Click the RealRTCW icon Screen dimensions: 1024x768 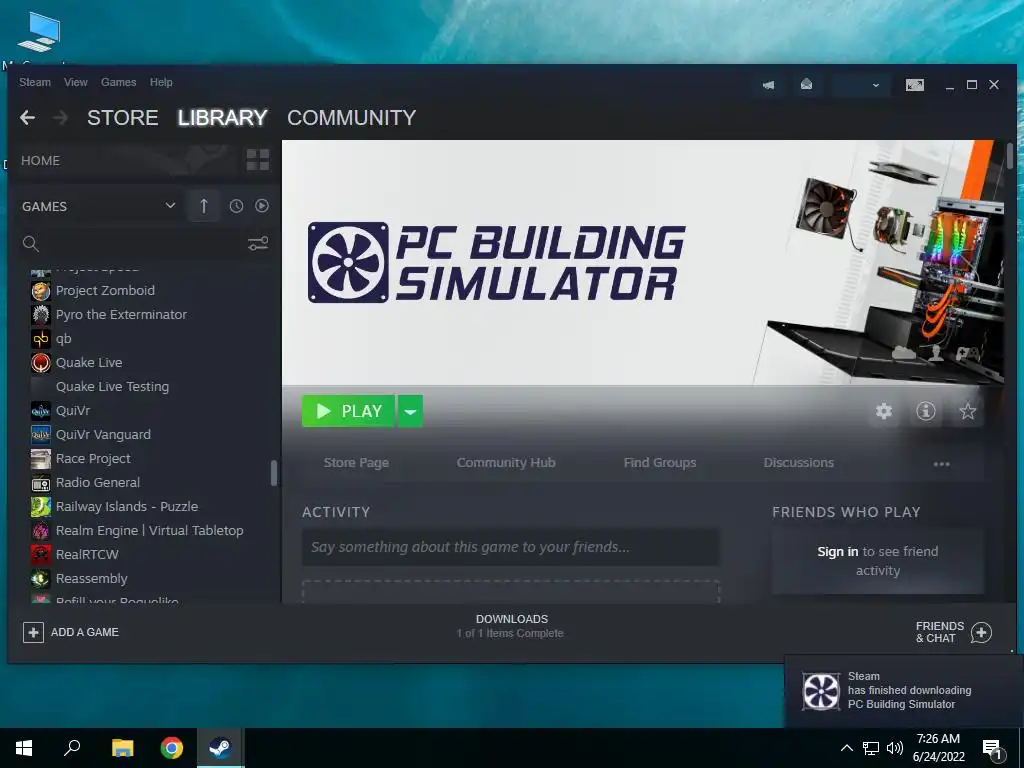point(40,554)
